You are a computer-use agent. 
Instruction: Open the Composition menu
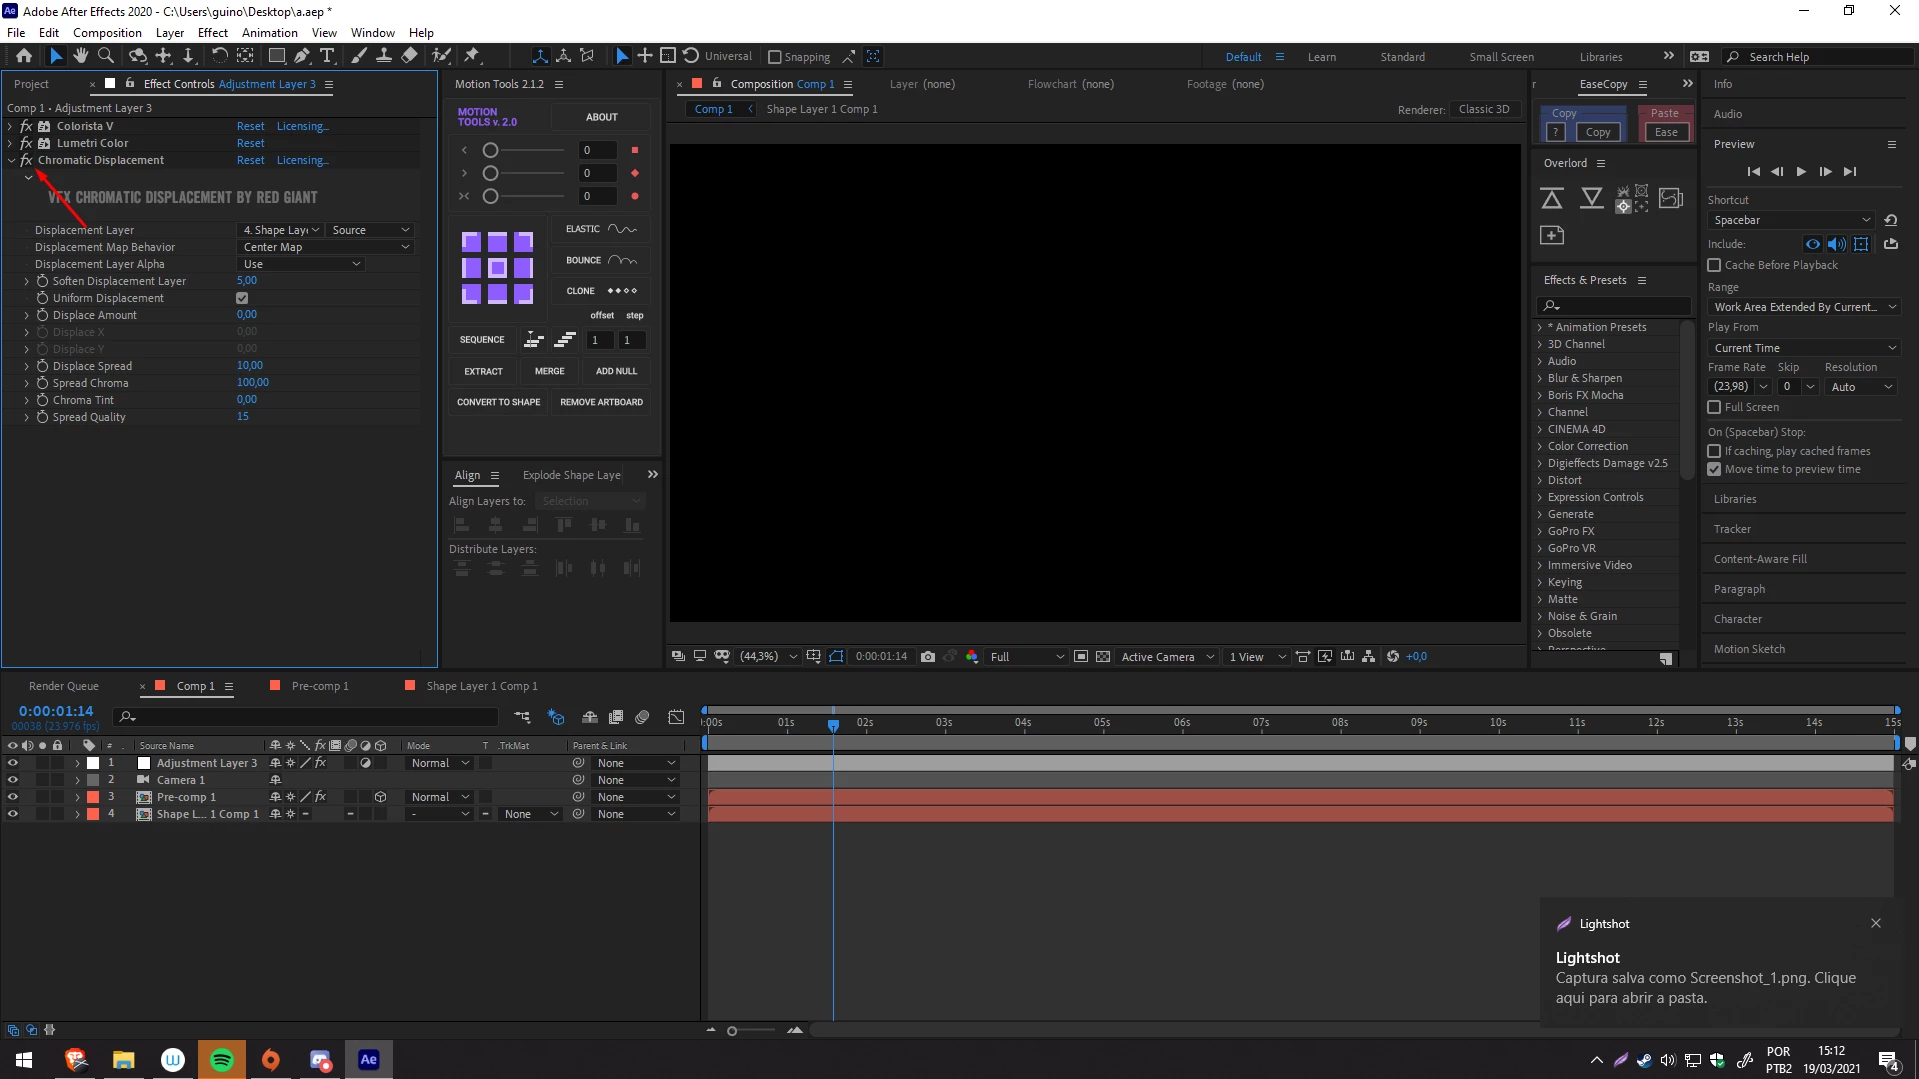[107, 33]
